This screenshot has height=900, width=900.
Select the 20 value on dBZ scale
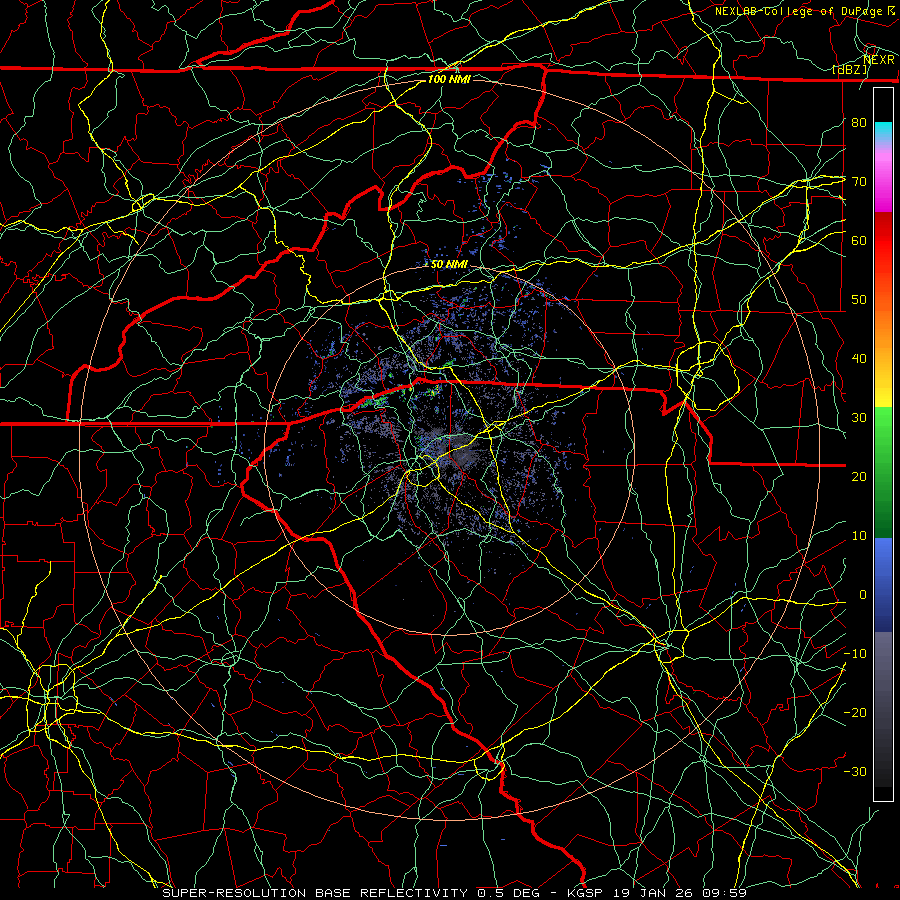pyautogui.click(x=859, y=476)
